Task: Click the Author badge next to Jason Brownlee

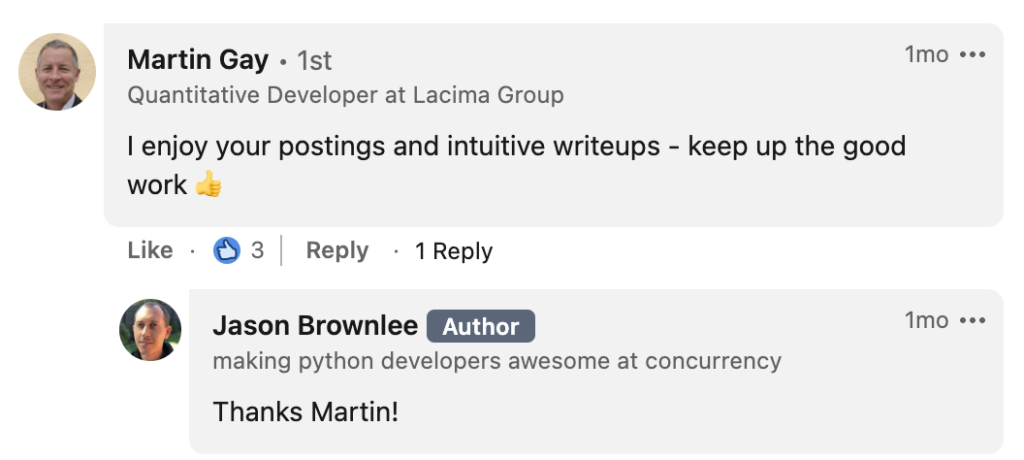Action: pyautogui.click(x=481, y=327)
